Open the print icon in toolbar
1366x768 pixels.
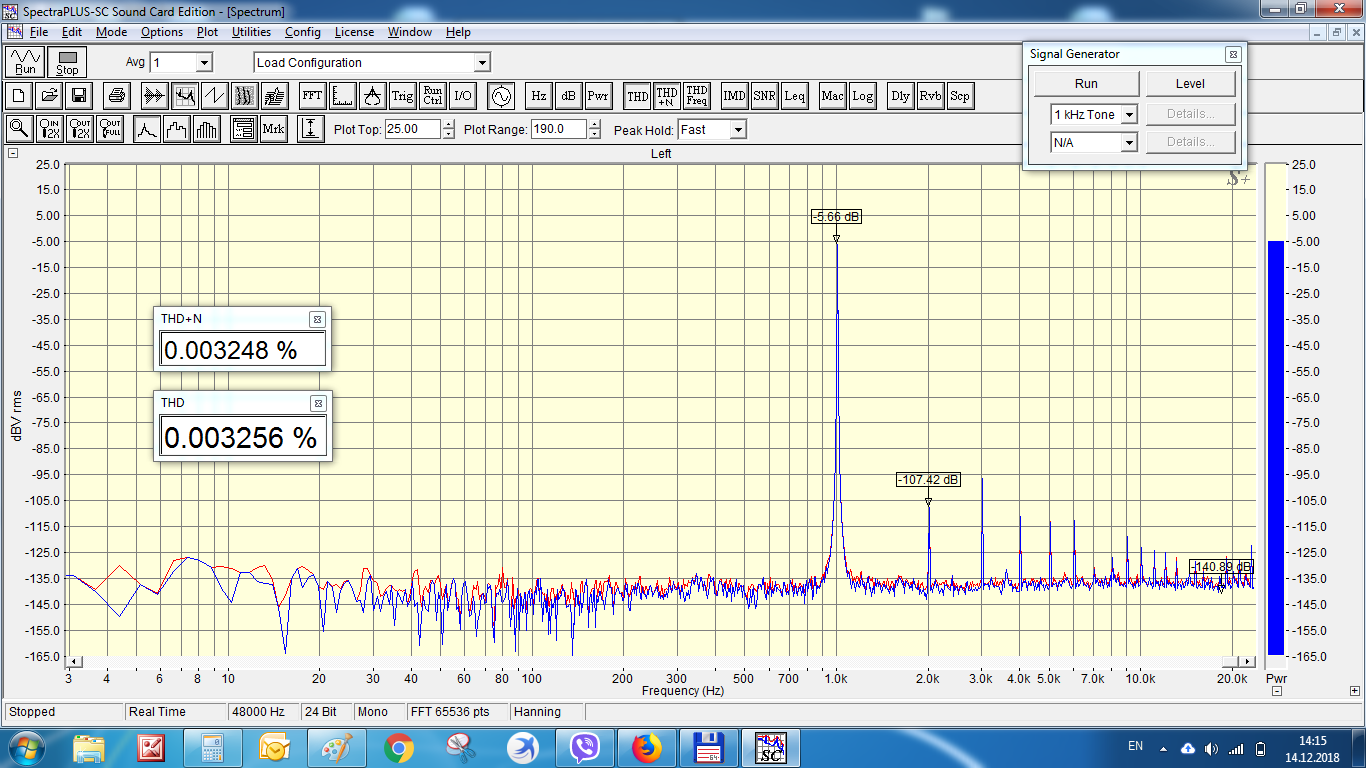tap(117, 96)
